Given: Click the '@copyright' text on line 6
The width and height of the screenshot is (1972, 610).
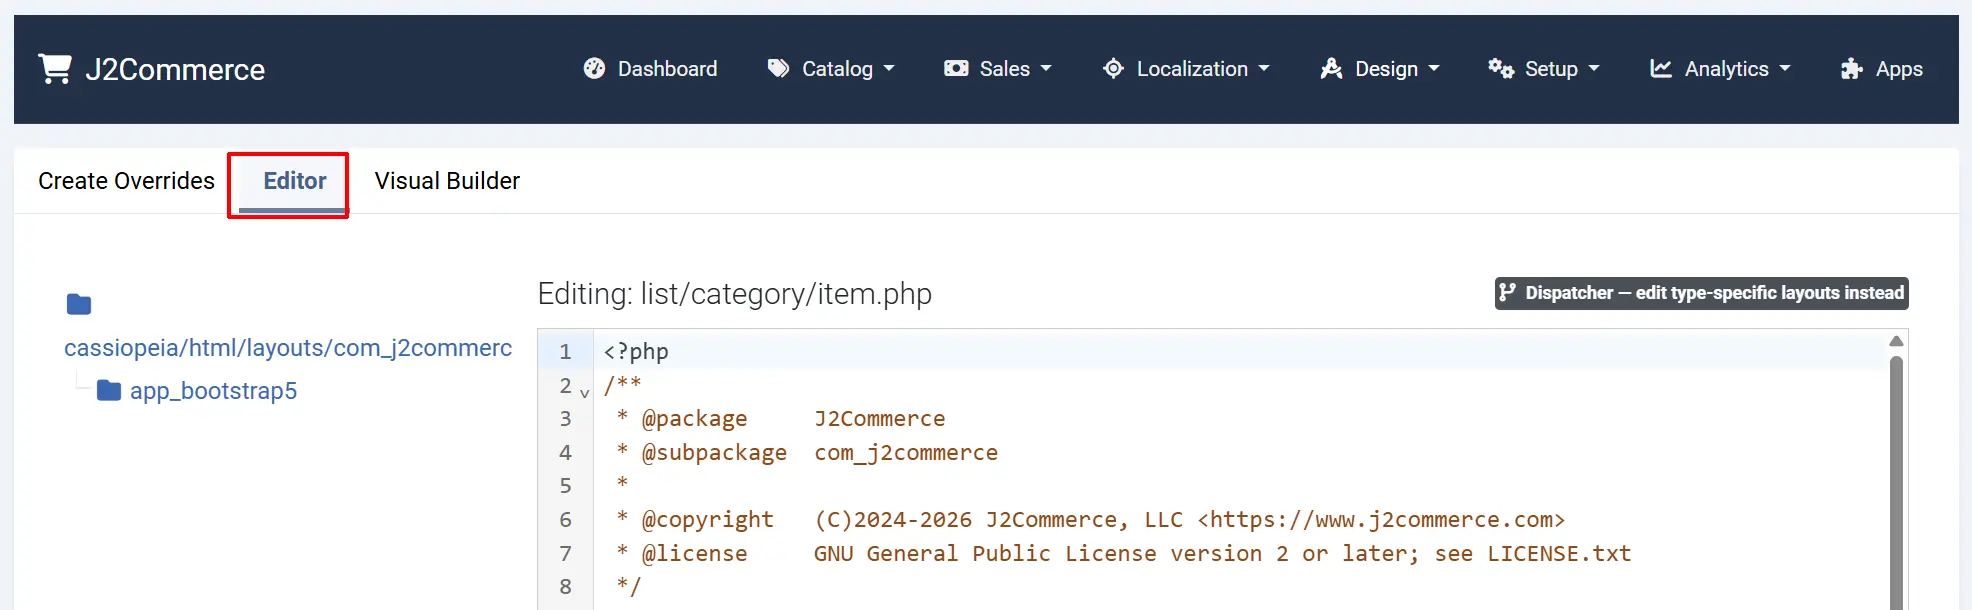Looking at the screenshot, I should coord(707,520).
